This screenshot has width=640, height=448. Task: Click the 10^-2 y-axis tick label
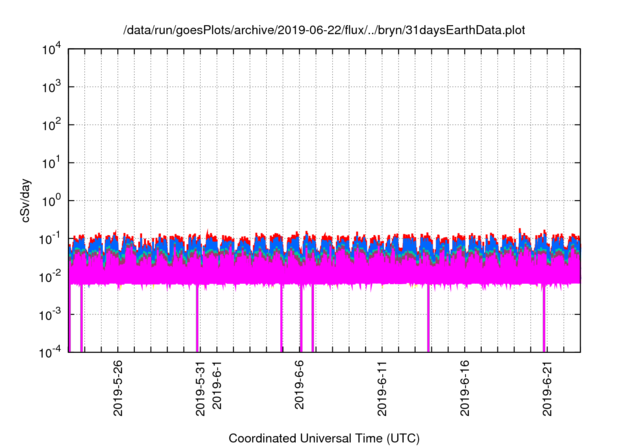[x=51, y=277]
